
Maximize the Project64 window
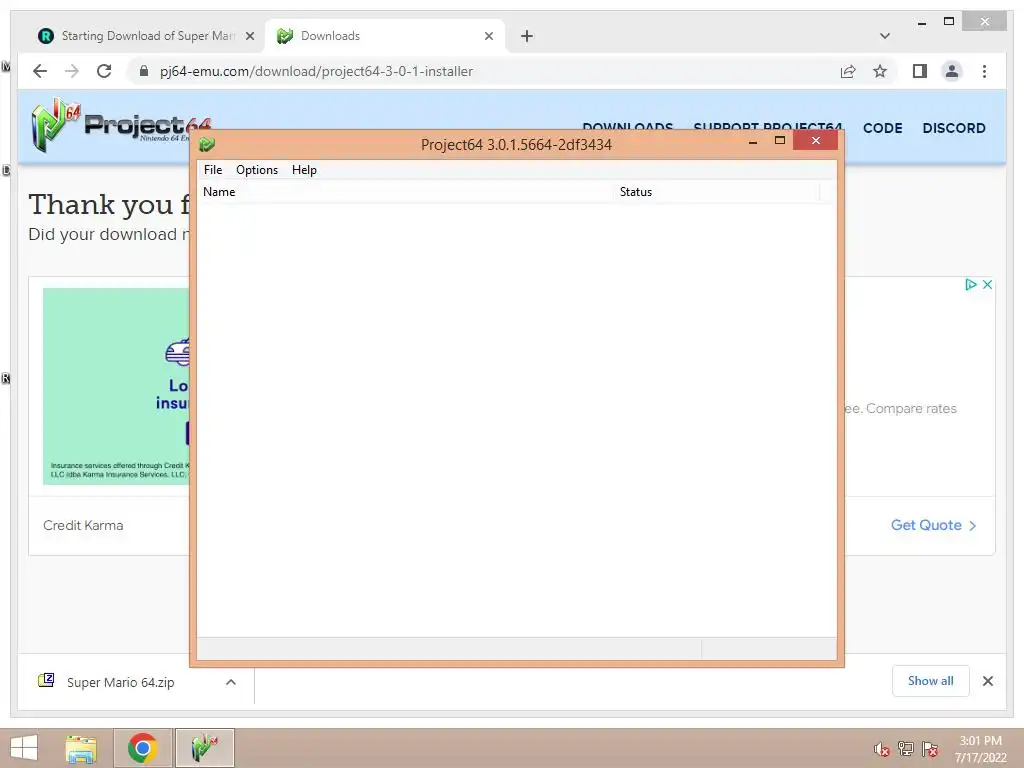pos(780,140)
